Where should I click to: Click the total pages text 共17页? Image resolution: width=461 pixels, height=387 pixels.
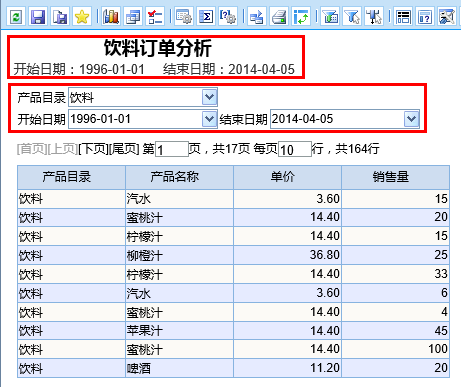pos(231,149)
